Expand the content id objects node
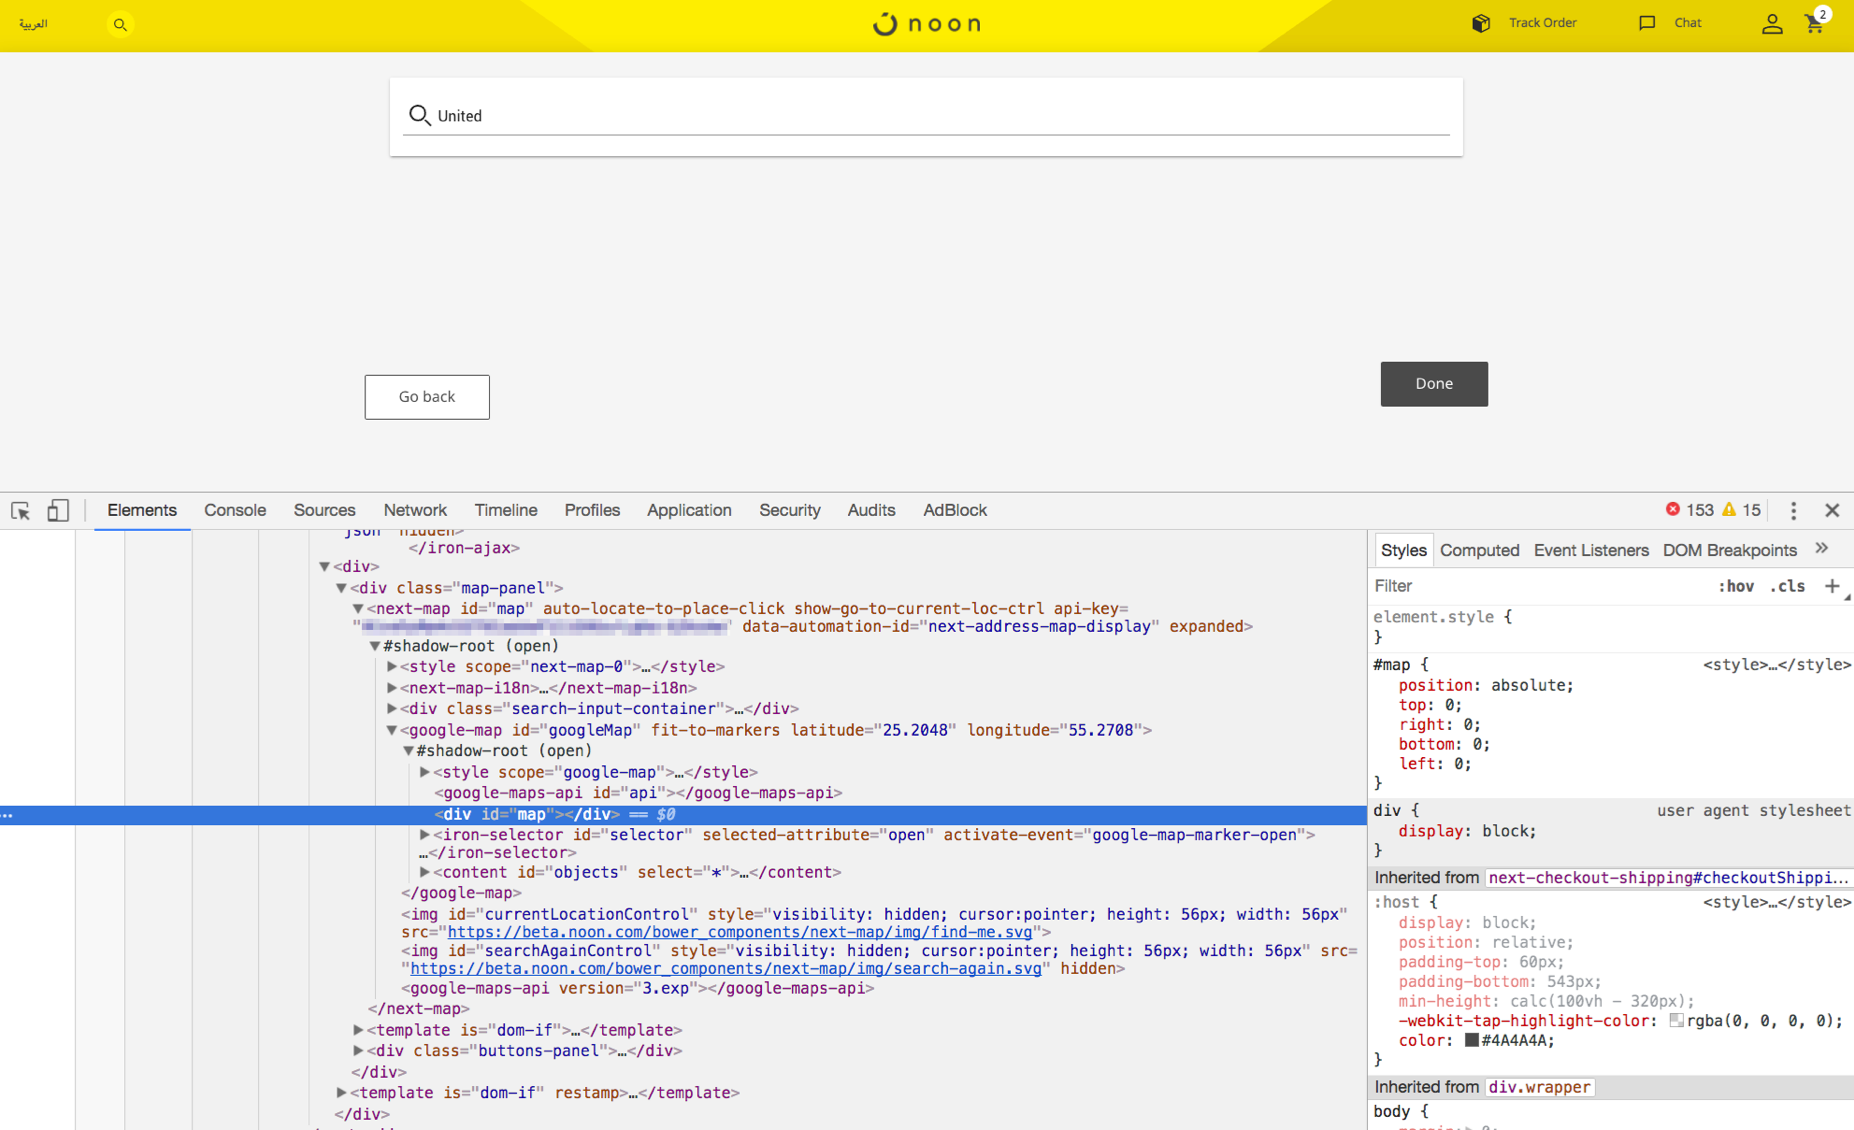The width and height of the screenshot is (1854, 1130). 425,872
